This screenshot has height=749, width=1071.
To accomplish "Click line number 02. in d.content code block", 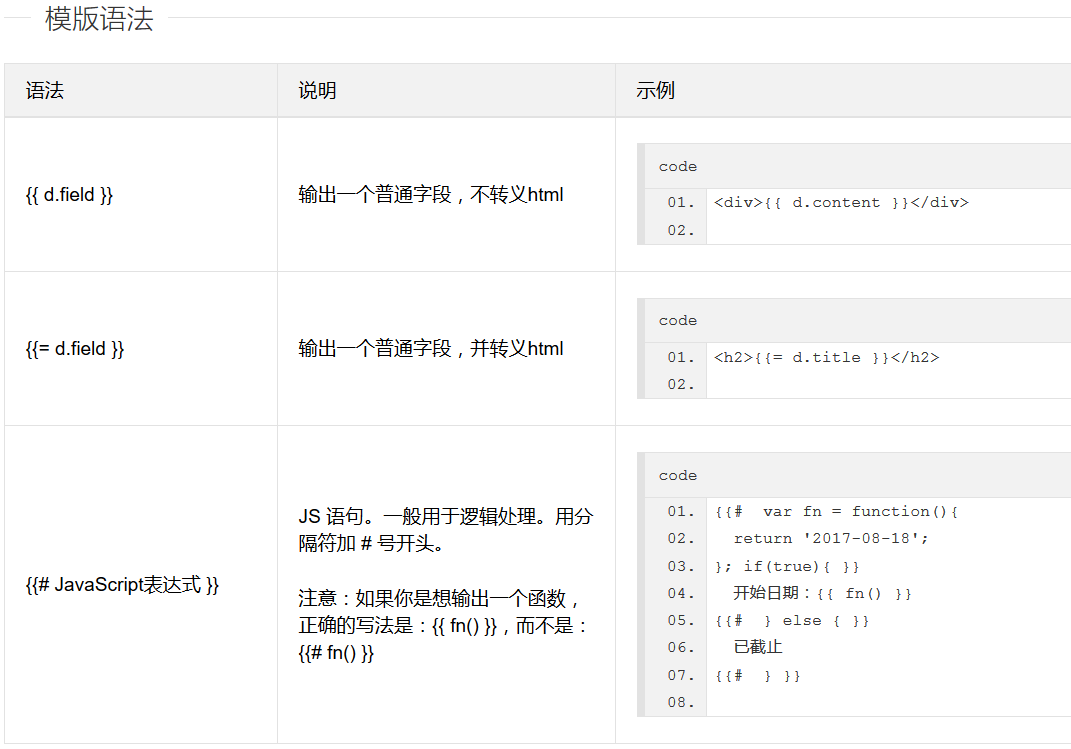I will [680, 231].
